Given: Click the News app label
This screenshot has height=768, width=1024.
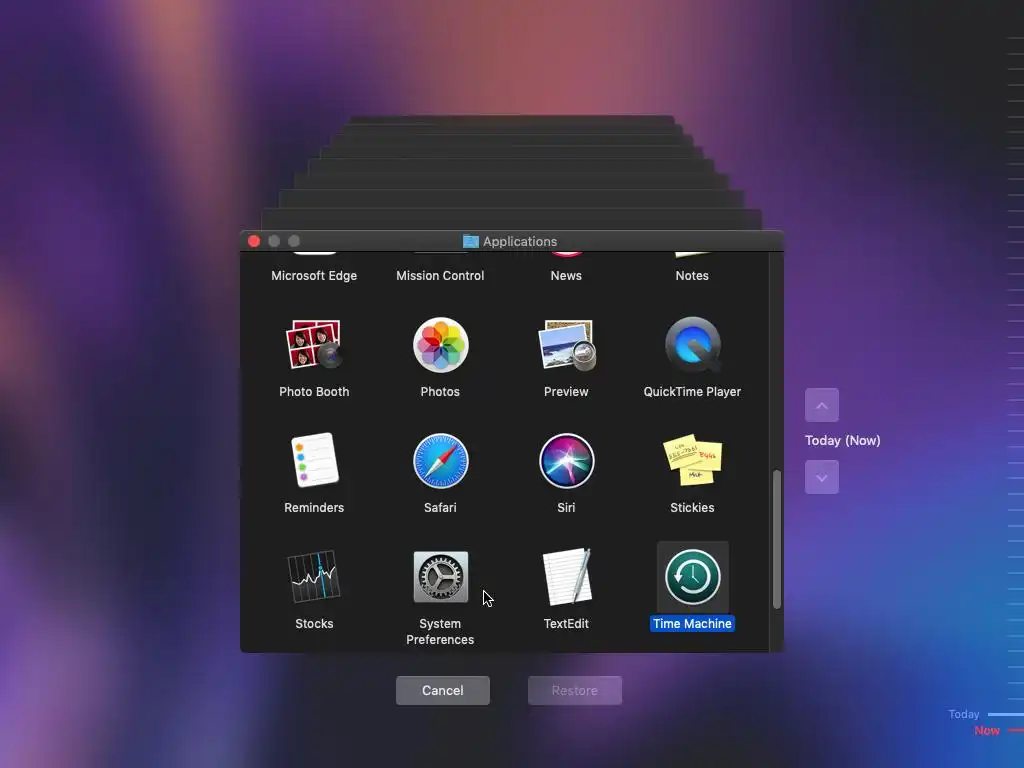Looking at the screenshot, I should pyautogui.click(x=566, y=276).
